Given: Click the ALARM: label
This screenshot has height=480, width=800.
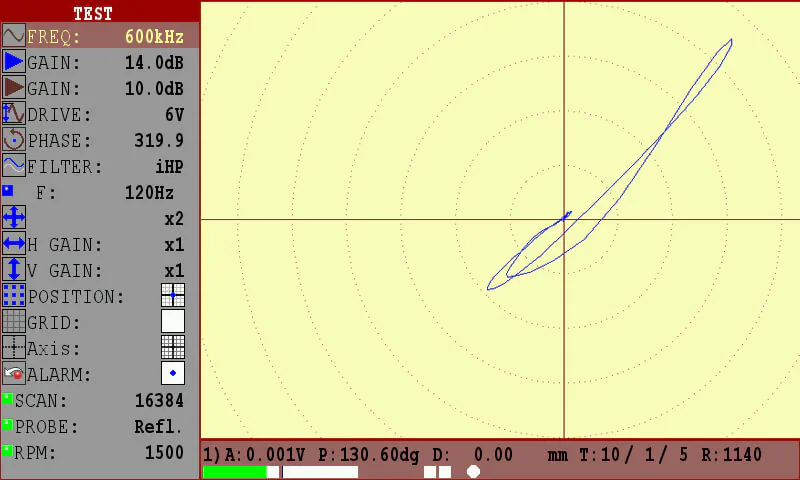Looking at the screenshot, I should point(59,375).
